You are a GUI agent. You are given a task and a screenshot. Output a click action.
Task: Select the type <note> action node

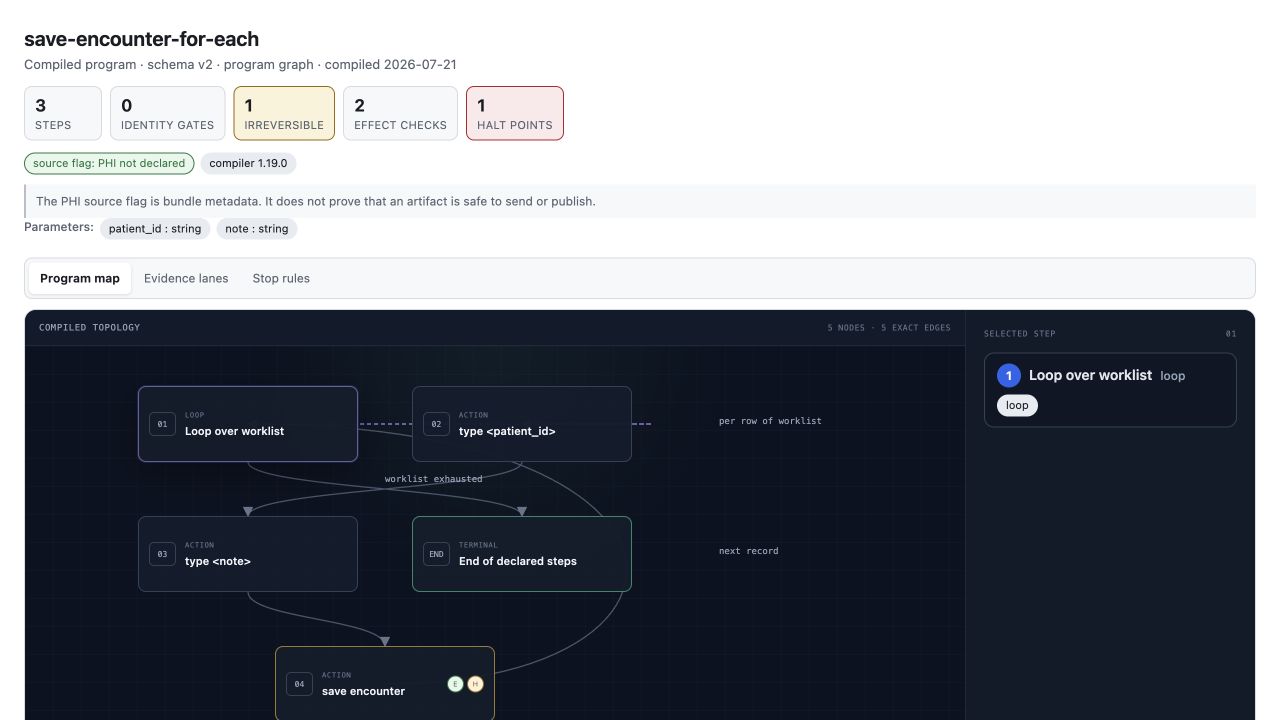(x=248, y=554)
